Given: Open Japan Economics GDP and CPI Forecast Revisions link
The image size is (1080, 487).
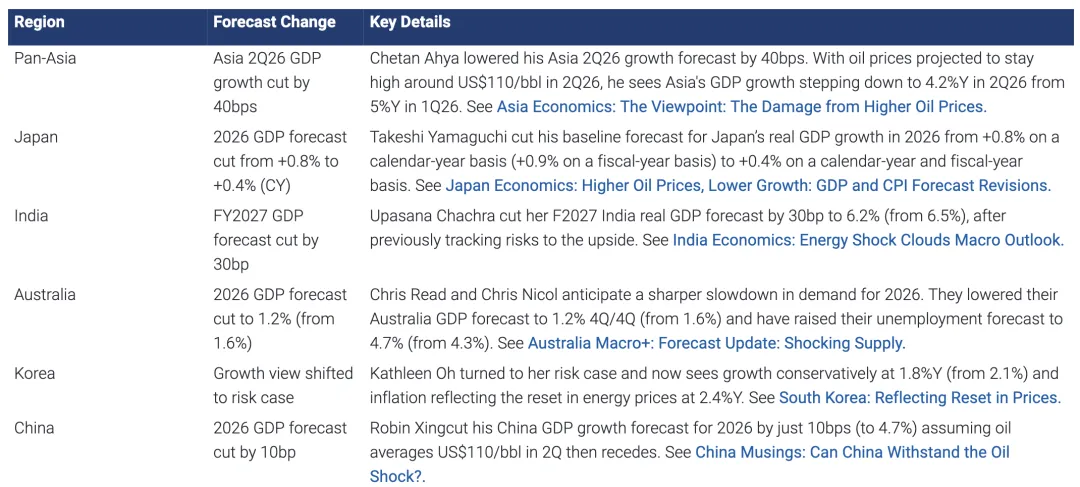Looking at the screenshot, I should click(x=748, y=185).
